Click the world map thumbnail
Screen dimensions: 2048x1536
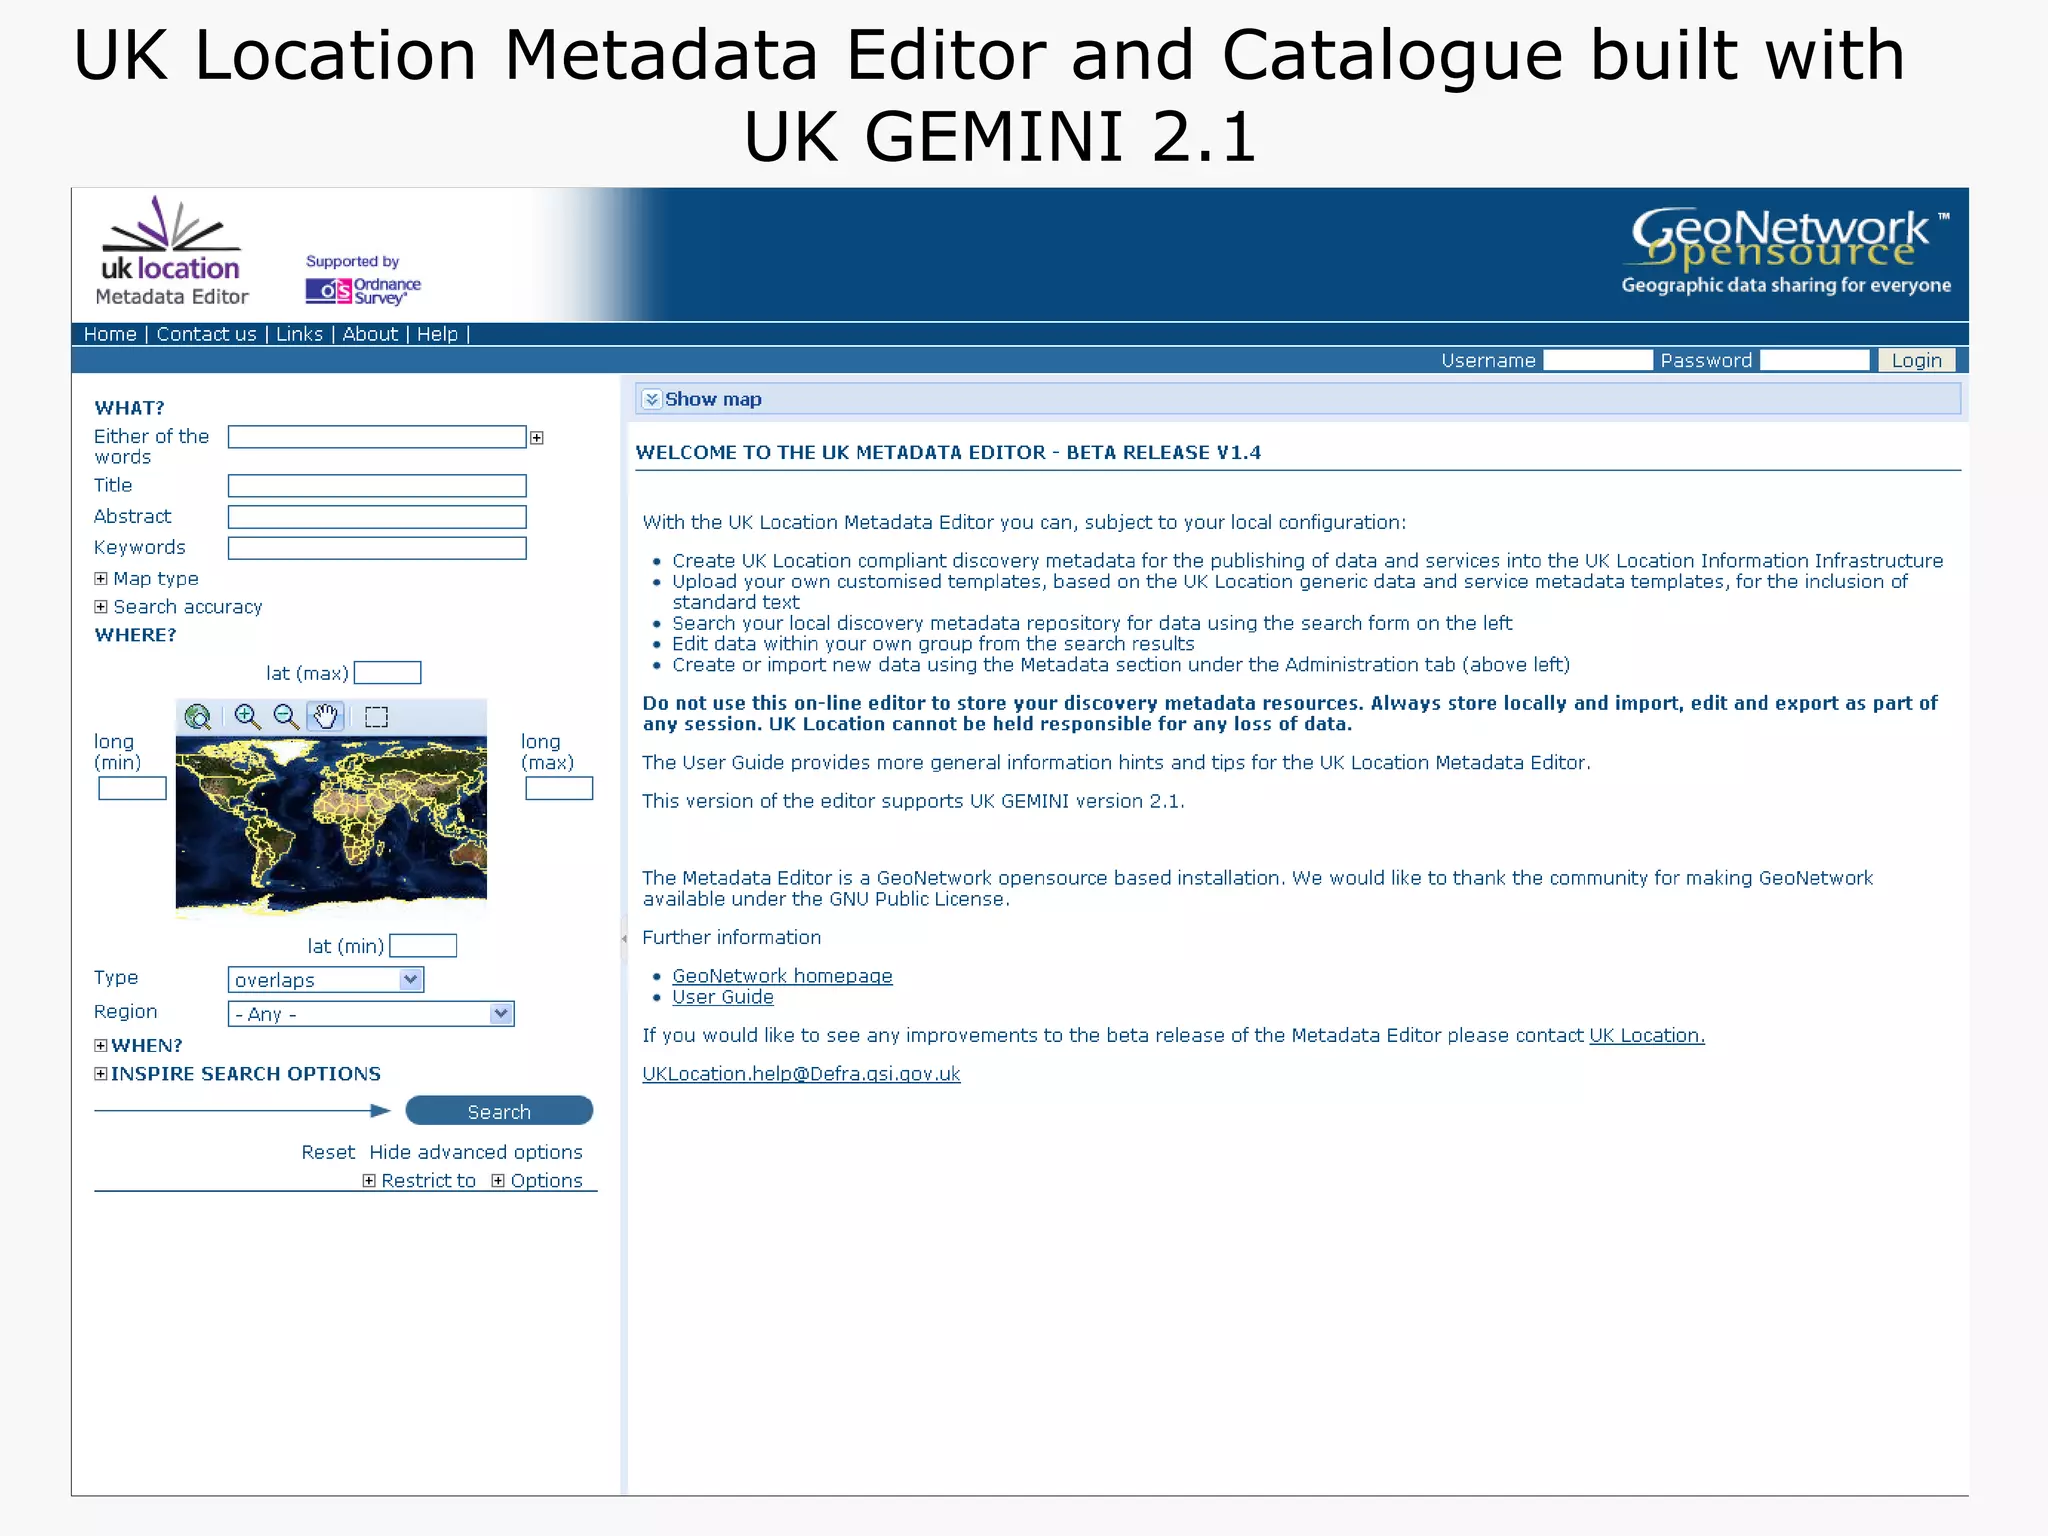click(331, 826)
